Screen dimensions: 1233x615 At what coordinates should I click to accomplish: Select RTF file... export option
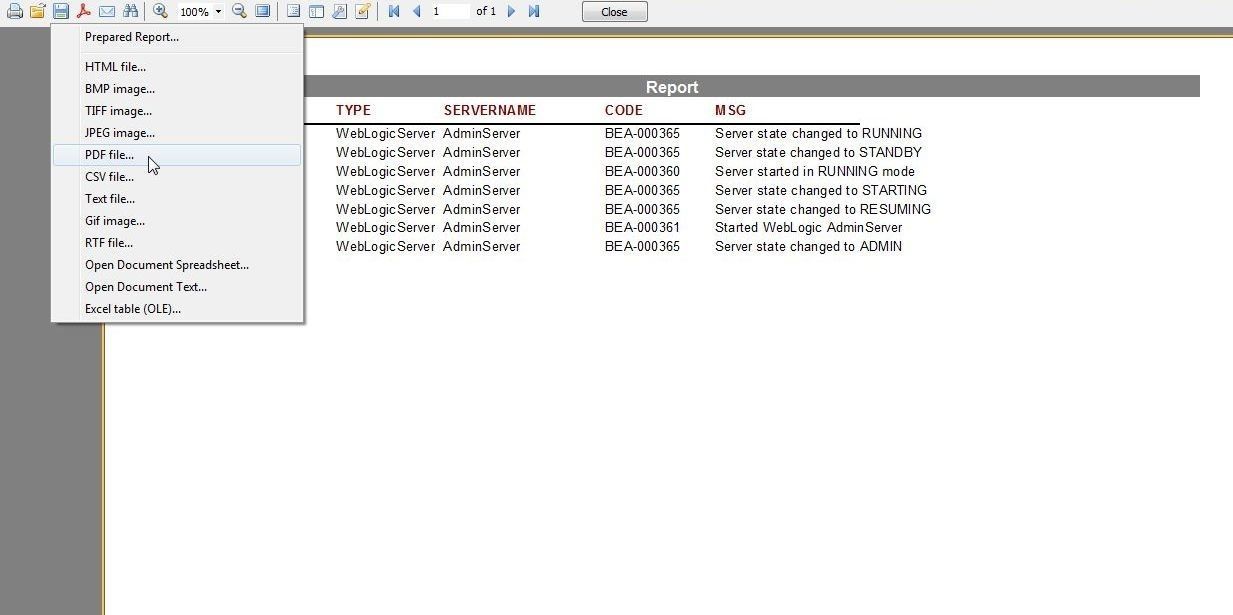(177, 243)
